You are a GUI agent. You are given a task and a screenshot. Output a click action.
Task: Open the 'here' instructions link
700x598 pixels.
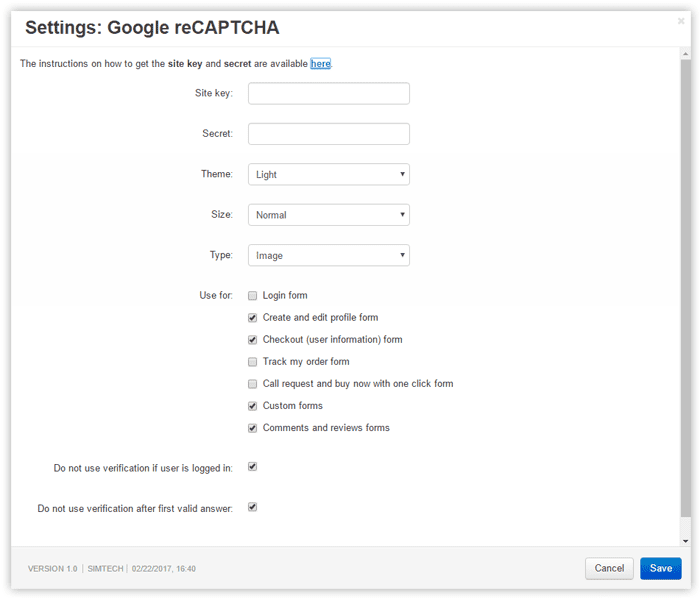click(x=321, y=64)
